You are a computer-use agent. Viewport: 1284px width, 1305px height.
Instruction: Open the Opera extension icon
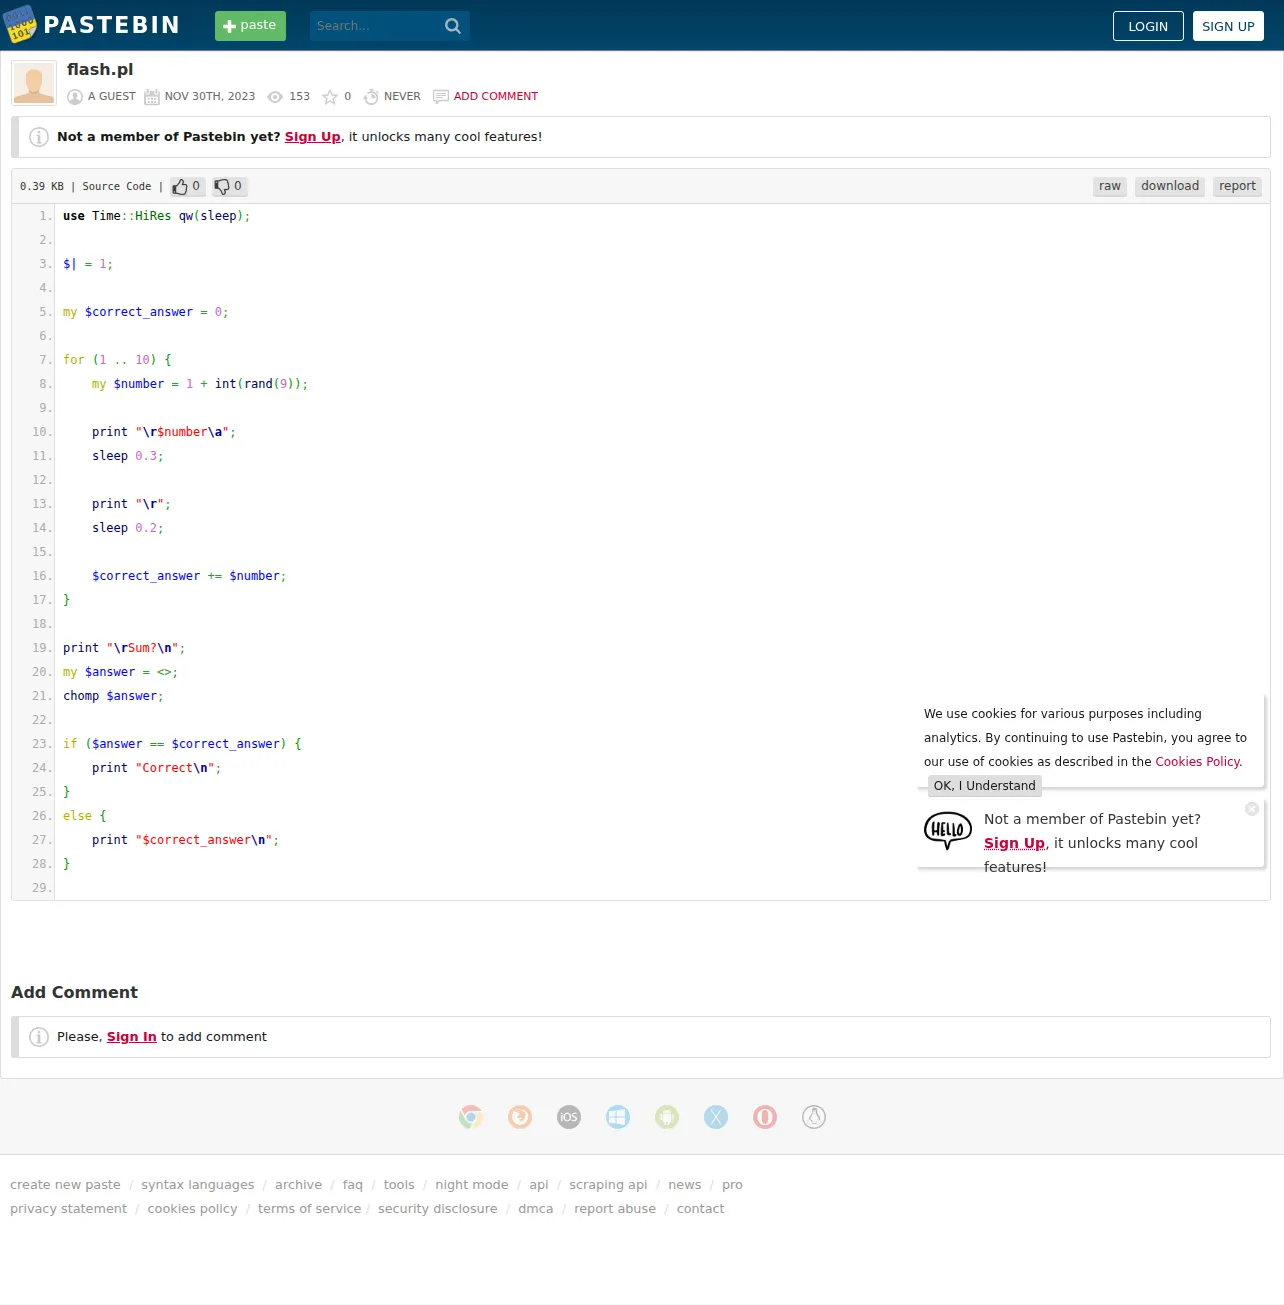tap(765, 1117)
